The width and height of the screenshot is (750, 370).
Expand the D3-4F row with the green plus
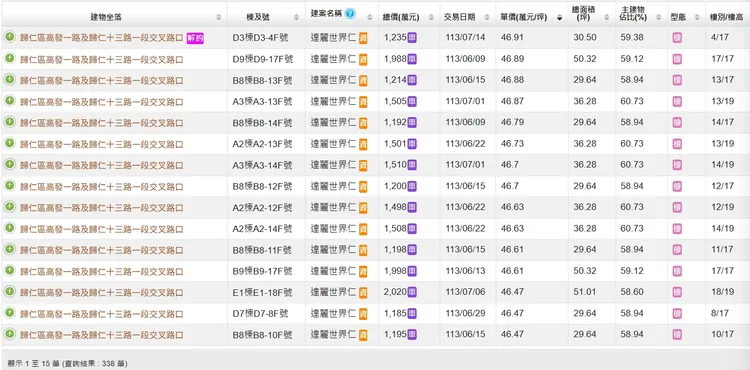[x=10, y=37]
